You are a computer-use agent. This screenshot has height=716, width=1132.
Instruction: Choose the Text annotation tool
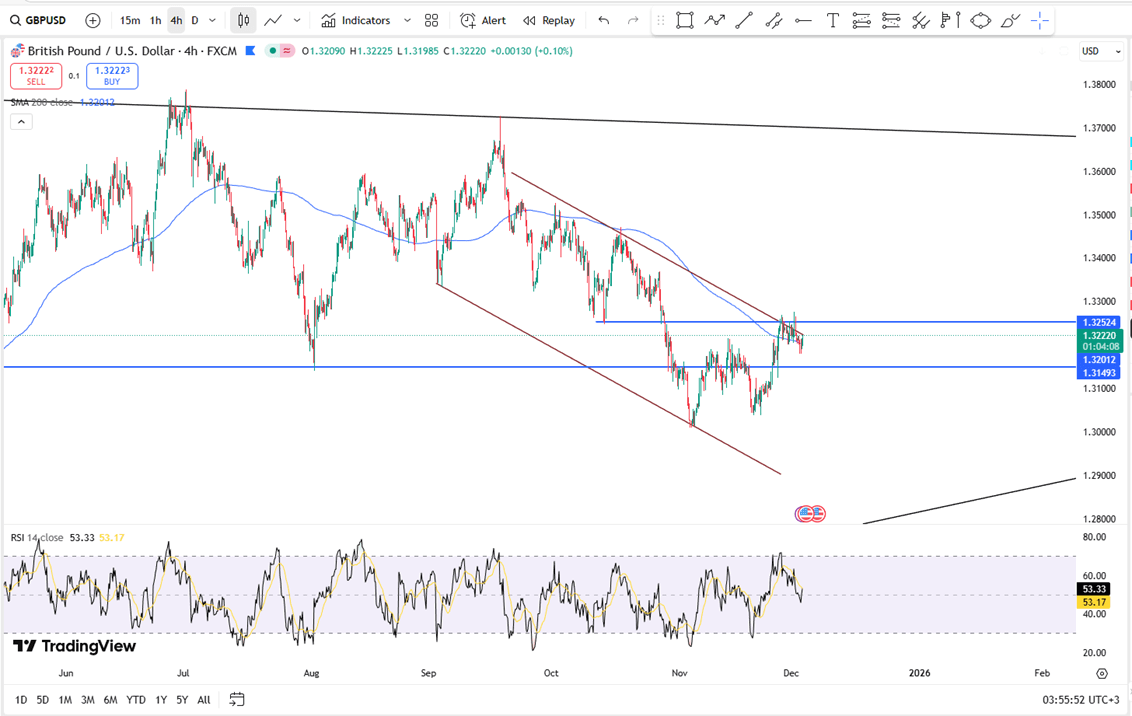(x=832, y=20)
